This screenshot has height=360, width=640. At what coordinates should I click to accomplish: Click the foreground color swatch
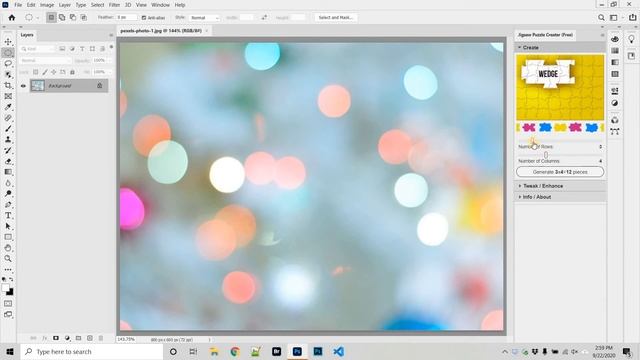coord(6,288)
